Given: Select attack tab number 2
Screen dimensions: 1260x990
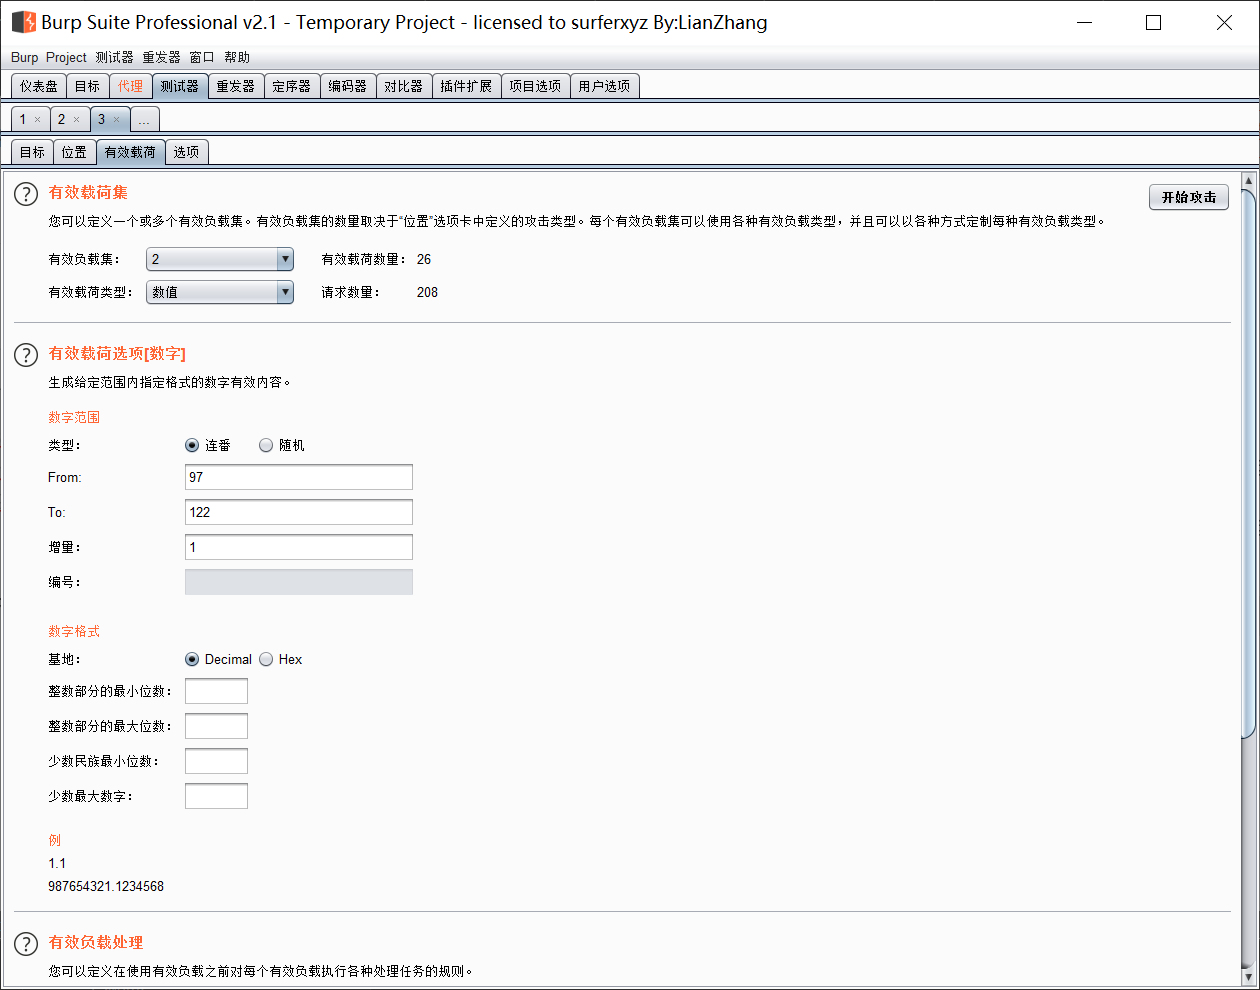Looking at the screenshot, I should (x=61, y=120).
